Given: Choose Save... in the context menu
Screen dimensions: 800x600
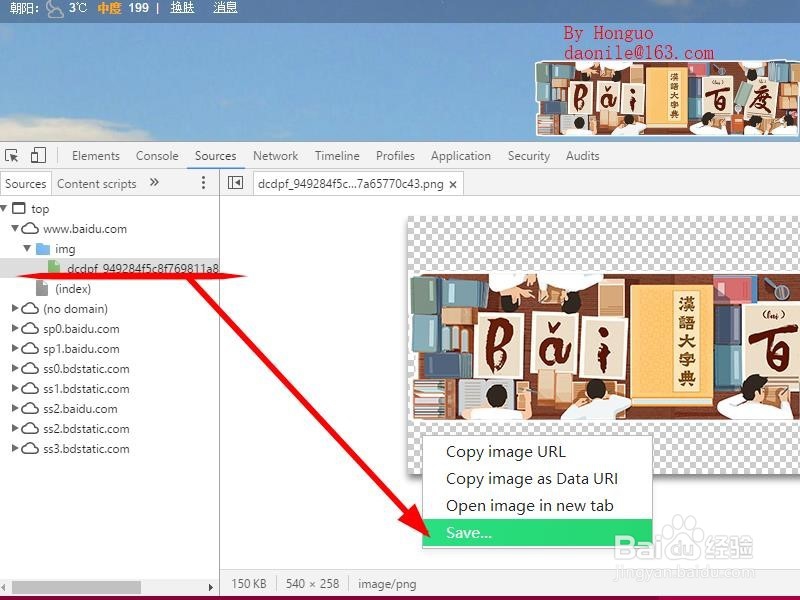Looking at the screenshot, I should 538,533.
